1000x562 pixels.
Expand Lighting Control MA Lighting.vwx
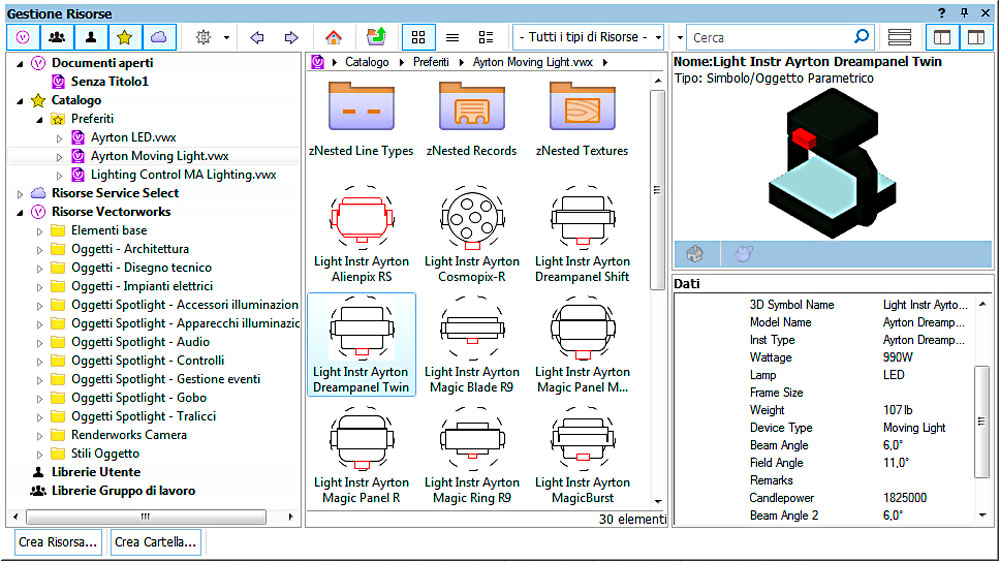[x=59, y=175]
